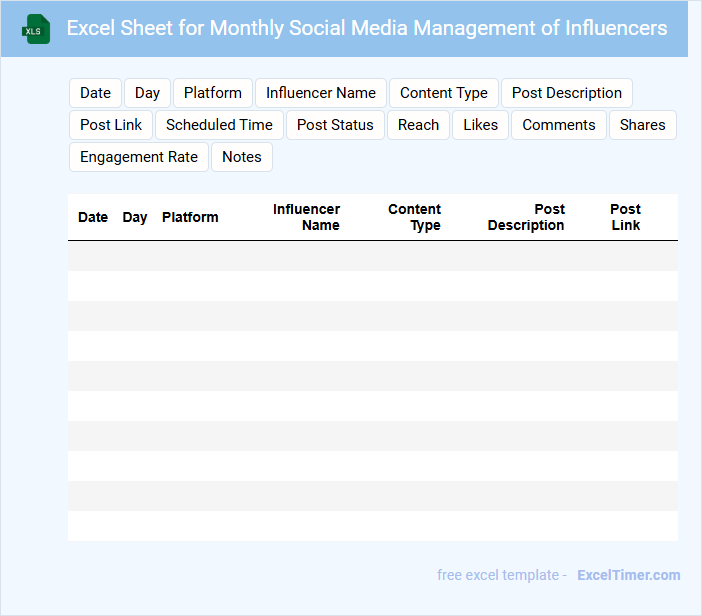Open the Post Description tag
Image resolution: width=702 pixels, height=616 pixels.
(566, 93)
